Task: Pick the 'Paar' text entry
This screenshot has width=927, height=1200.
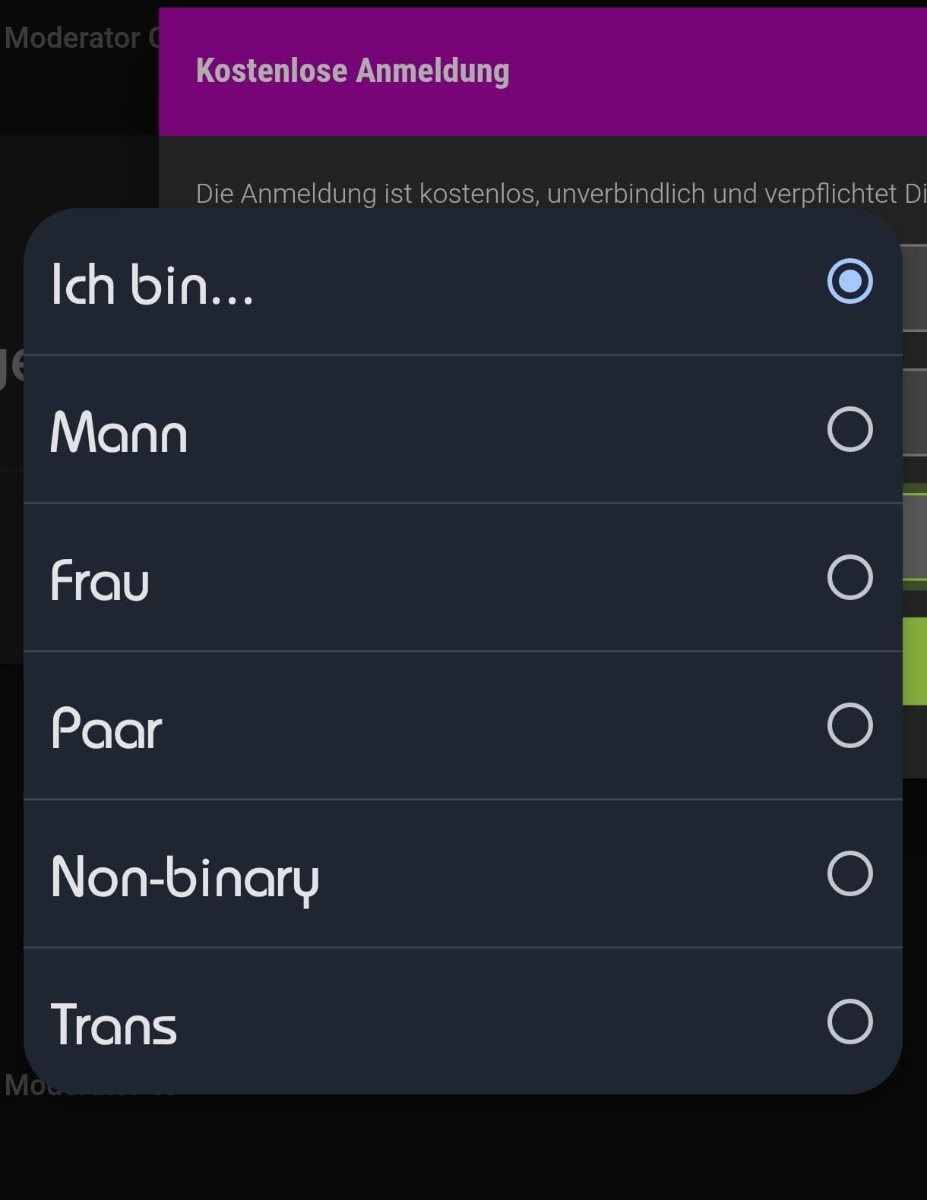Action: click(x=106, y=729)
